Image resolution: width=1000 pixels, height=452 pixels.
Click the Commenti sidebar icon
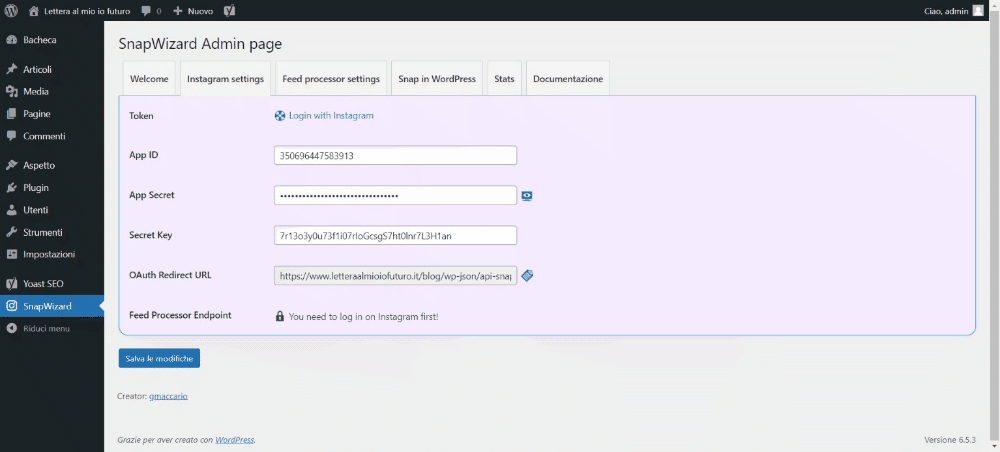click(x=11, y=136)
